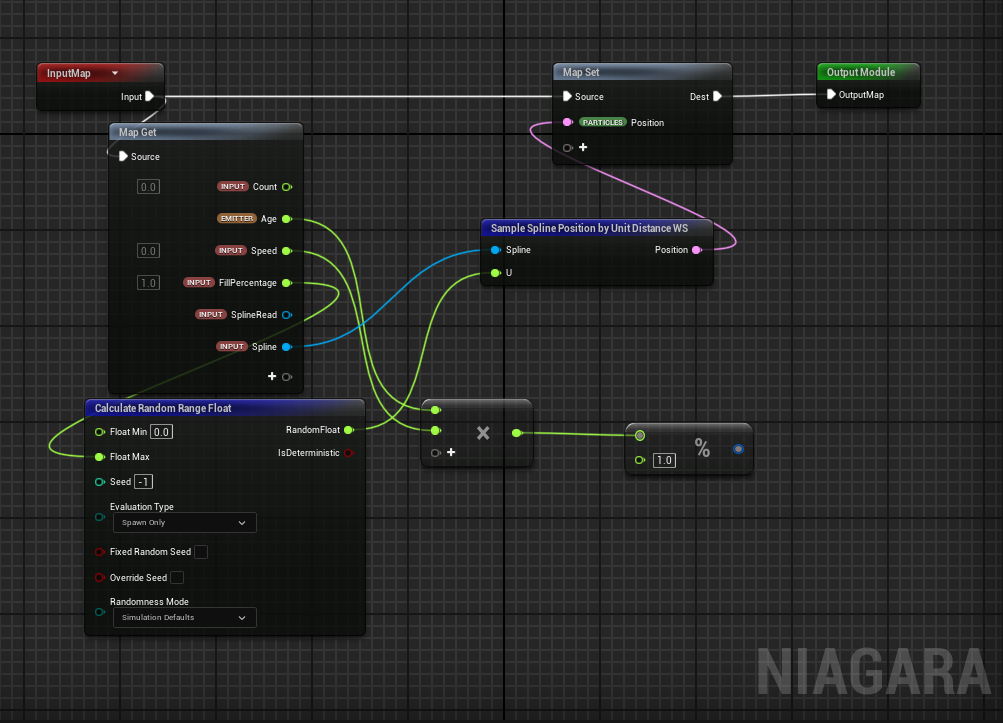Click the add pin plus on Map Get

(271, 376)
